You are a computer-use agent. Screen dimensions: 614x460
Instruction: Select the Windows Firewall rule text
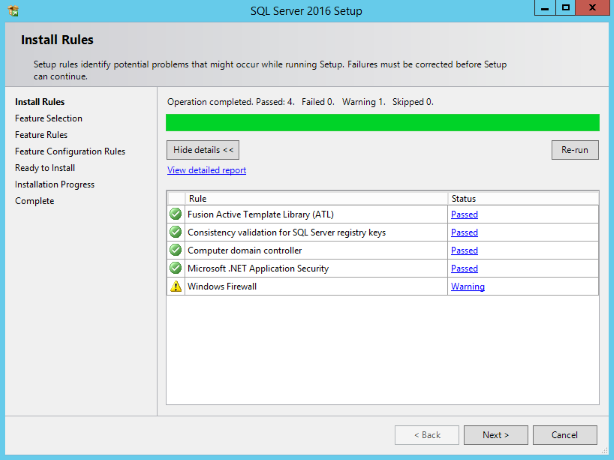click(222, 287)
